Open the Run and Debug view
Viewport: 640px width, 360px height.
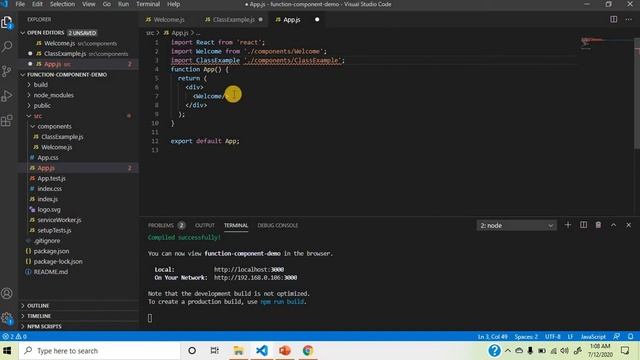point(7,96)
